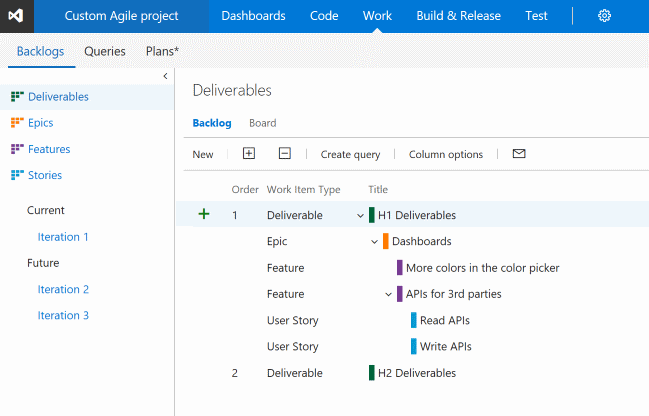Open Column options
The width and height of the screenshot is (649, 416).
click(445, 154)
